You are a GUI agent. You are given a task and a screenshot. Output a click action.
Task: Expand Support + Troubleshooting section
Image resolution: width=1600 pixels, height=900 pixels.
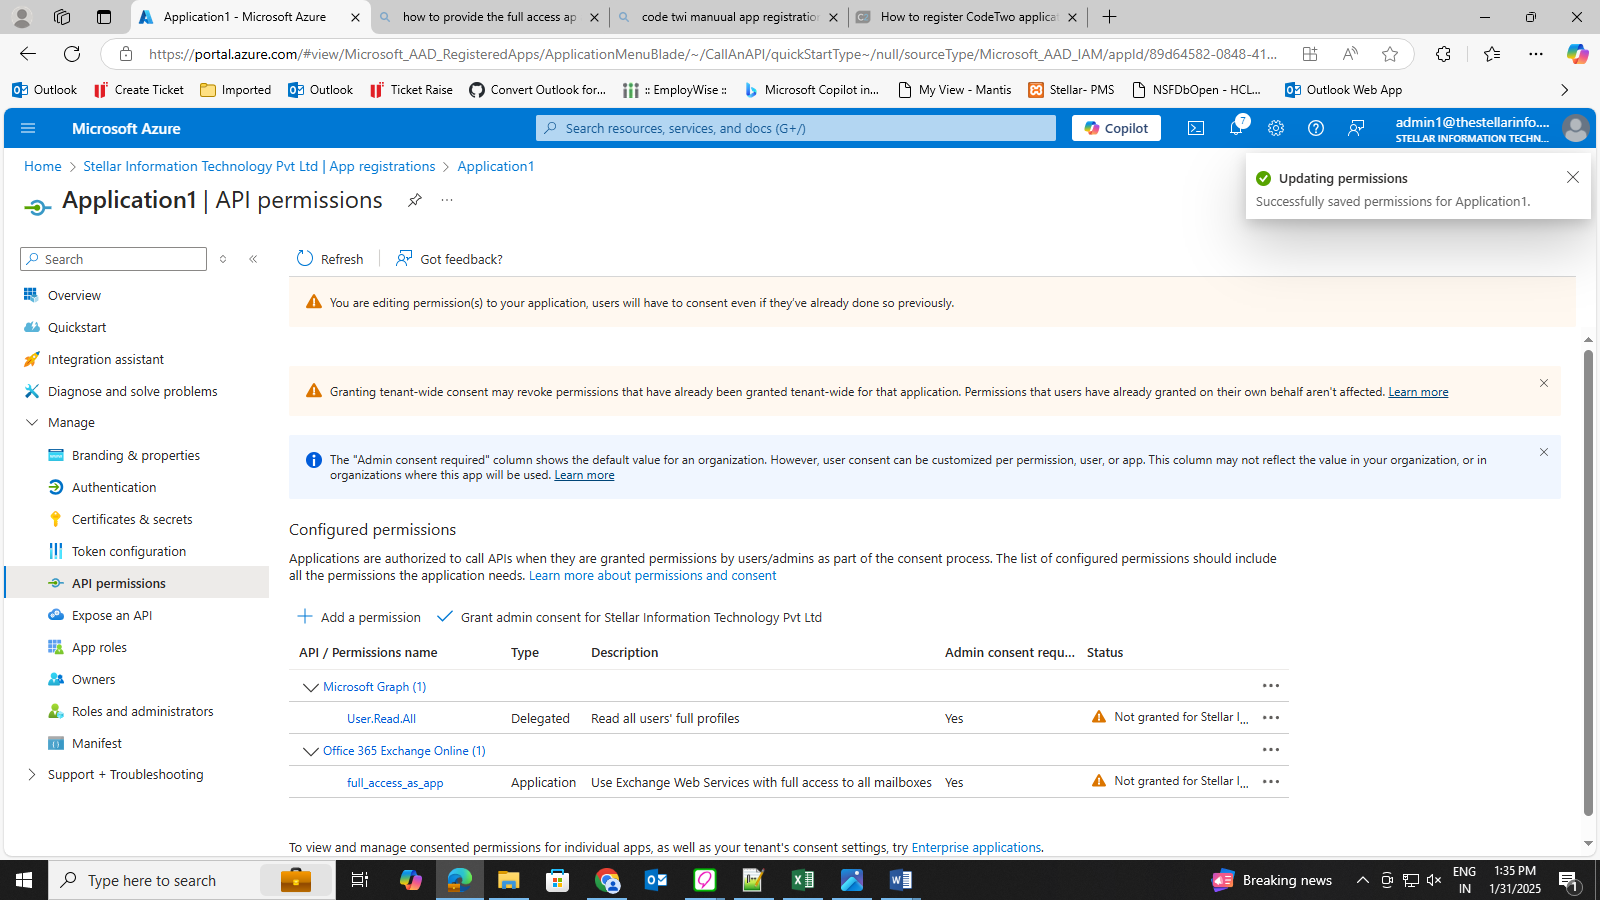31,775
